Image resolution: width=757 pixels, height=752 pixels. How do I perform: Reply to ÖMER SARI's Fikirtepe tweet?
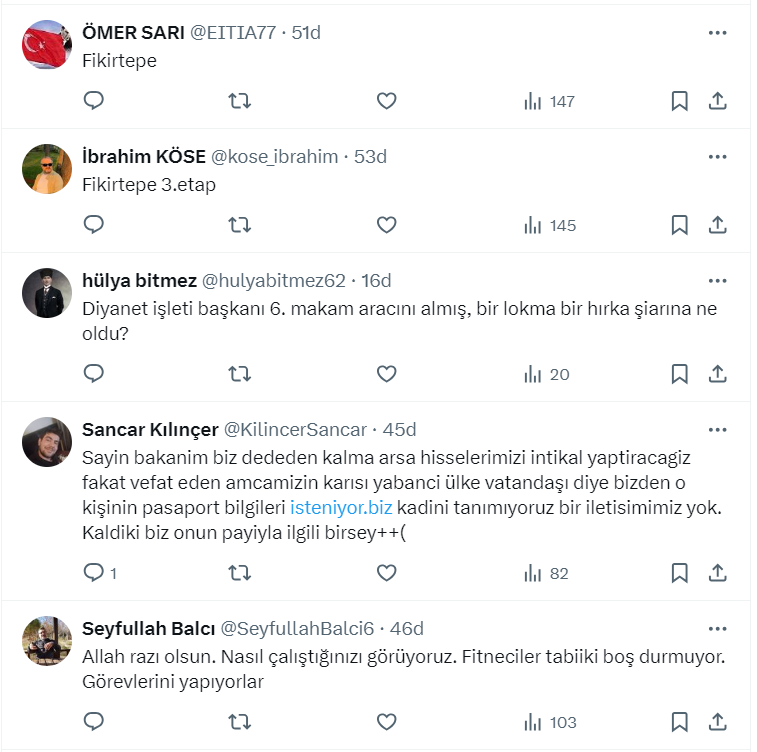[93, 101]
